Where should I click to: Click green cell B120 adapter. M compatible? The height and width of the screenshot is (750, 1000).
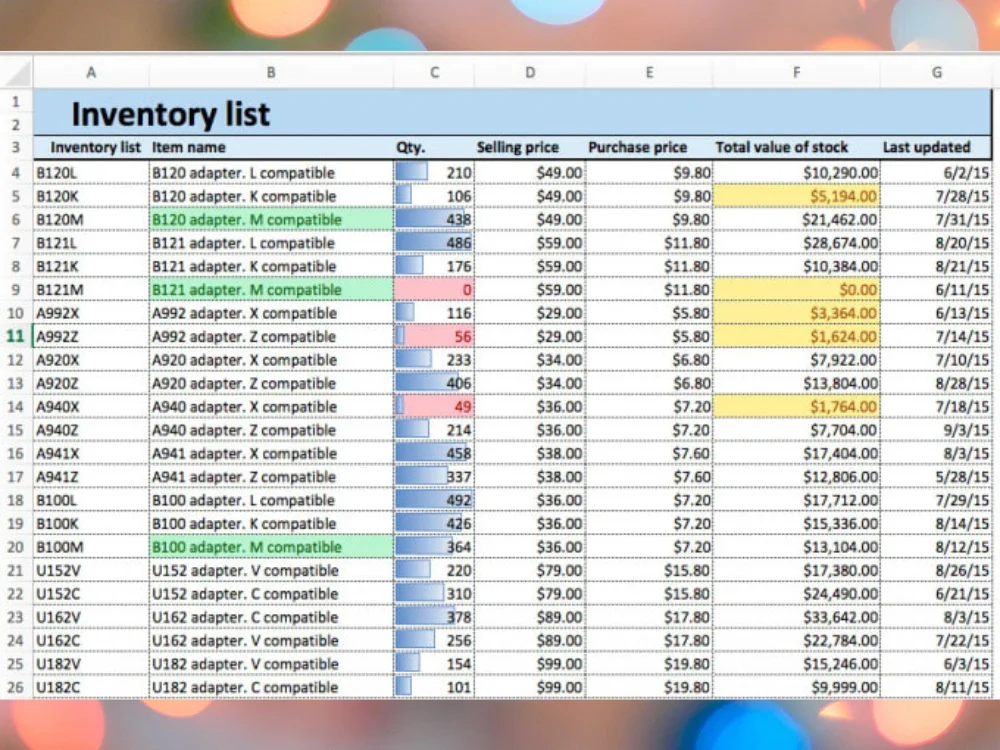point(271,219)
